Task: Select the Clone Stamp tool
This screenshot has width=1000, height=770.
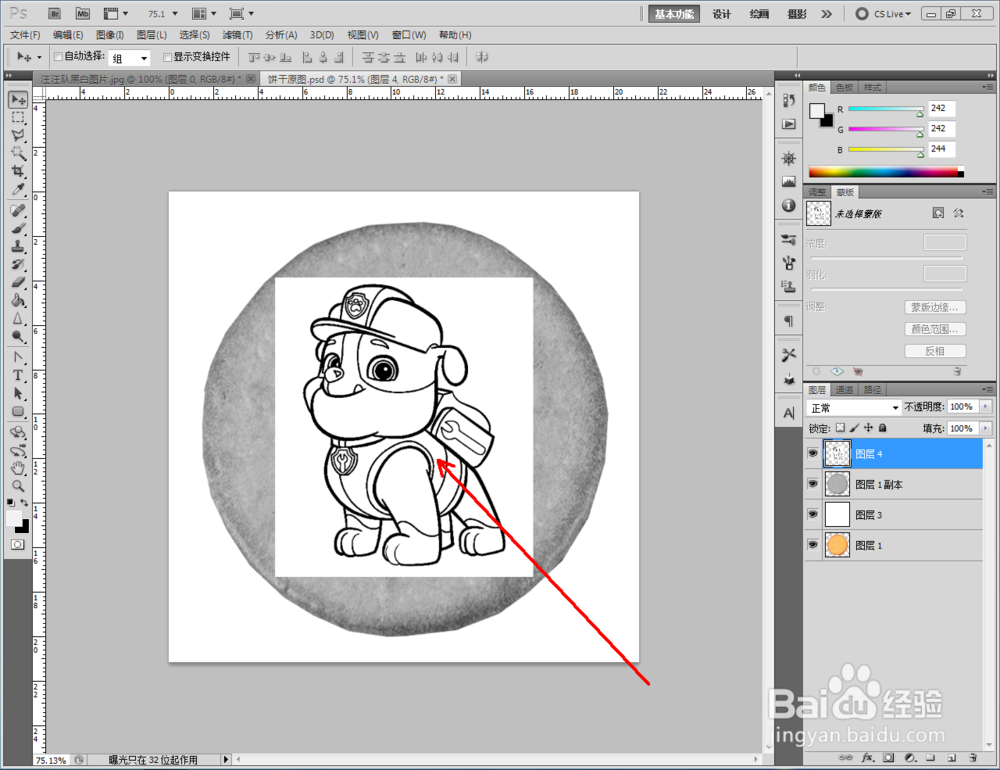Action: [x=18, y=246]
